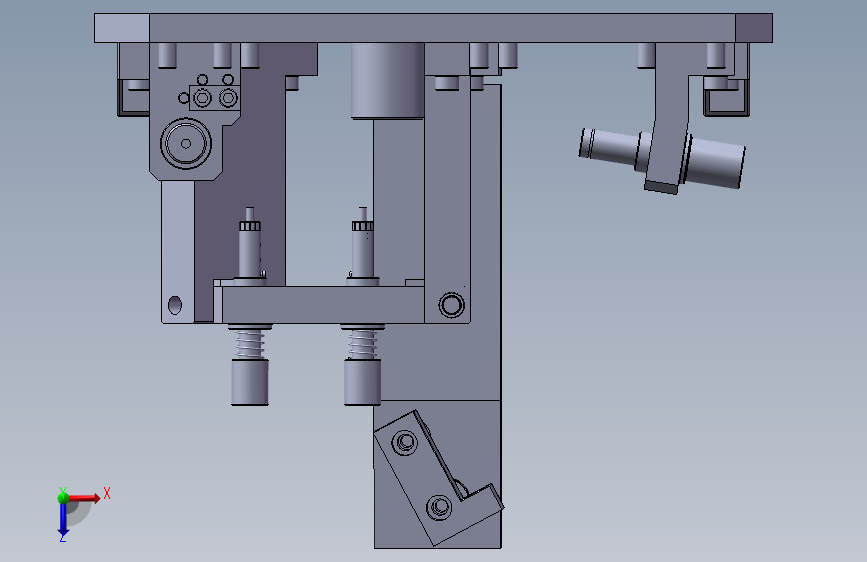
Task: Select the tilted cylindrical shaft at right
Action: (x=713, y=162)
